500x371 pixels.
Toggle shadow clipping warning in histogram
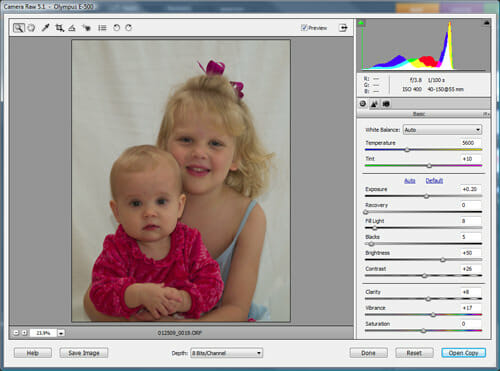pyautogui.click(x=361, y=23)
